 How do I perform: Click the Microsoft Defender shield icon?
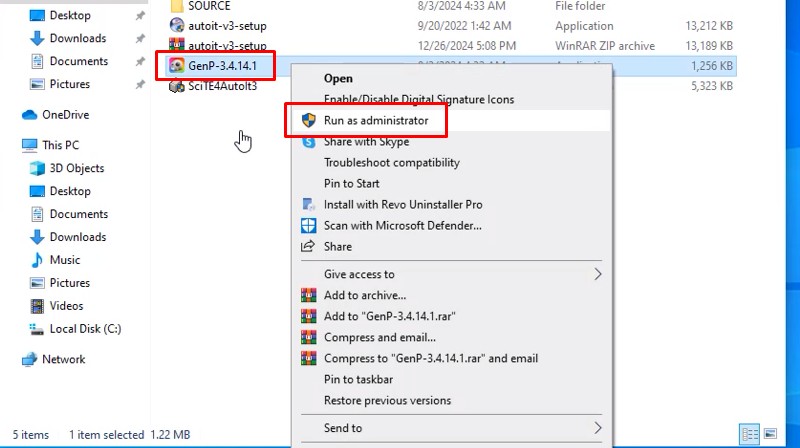(x=308, y=226)
